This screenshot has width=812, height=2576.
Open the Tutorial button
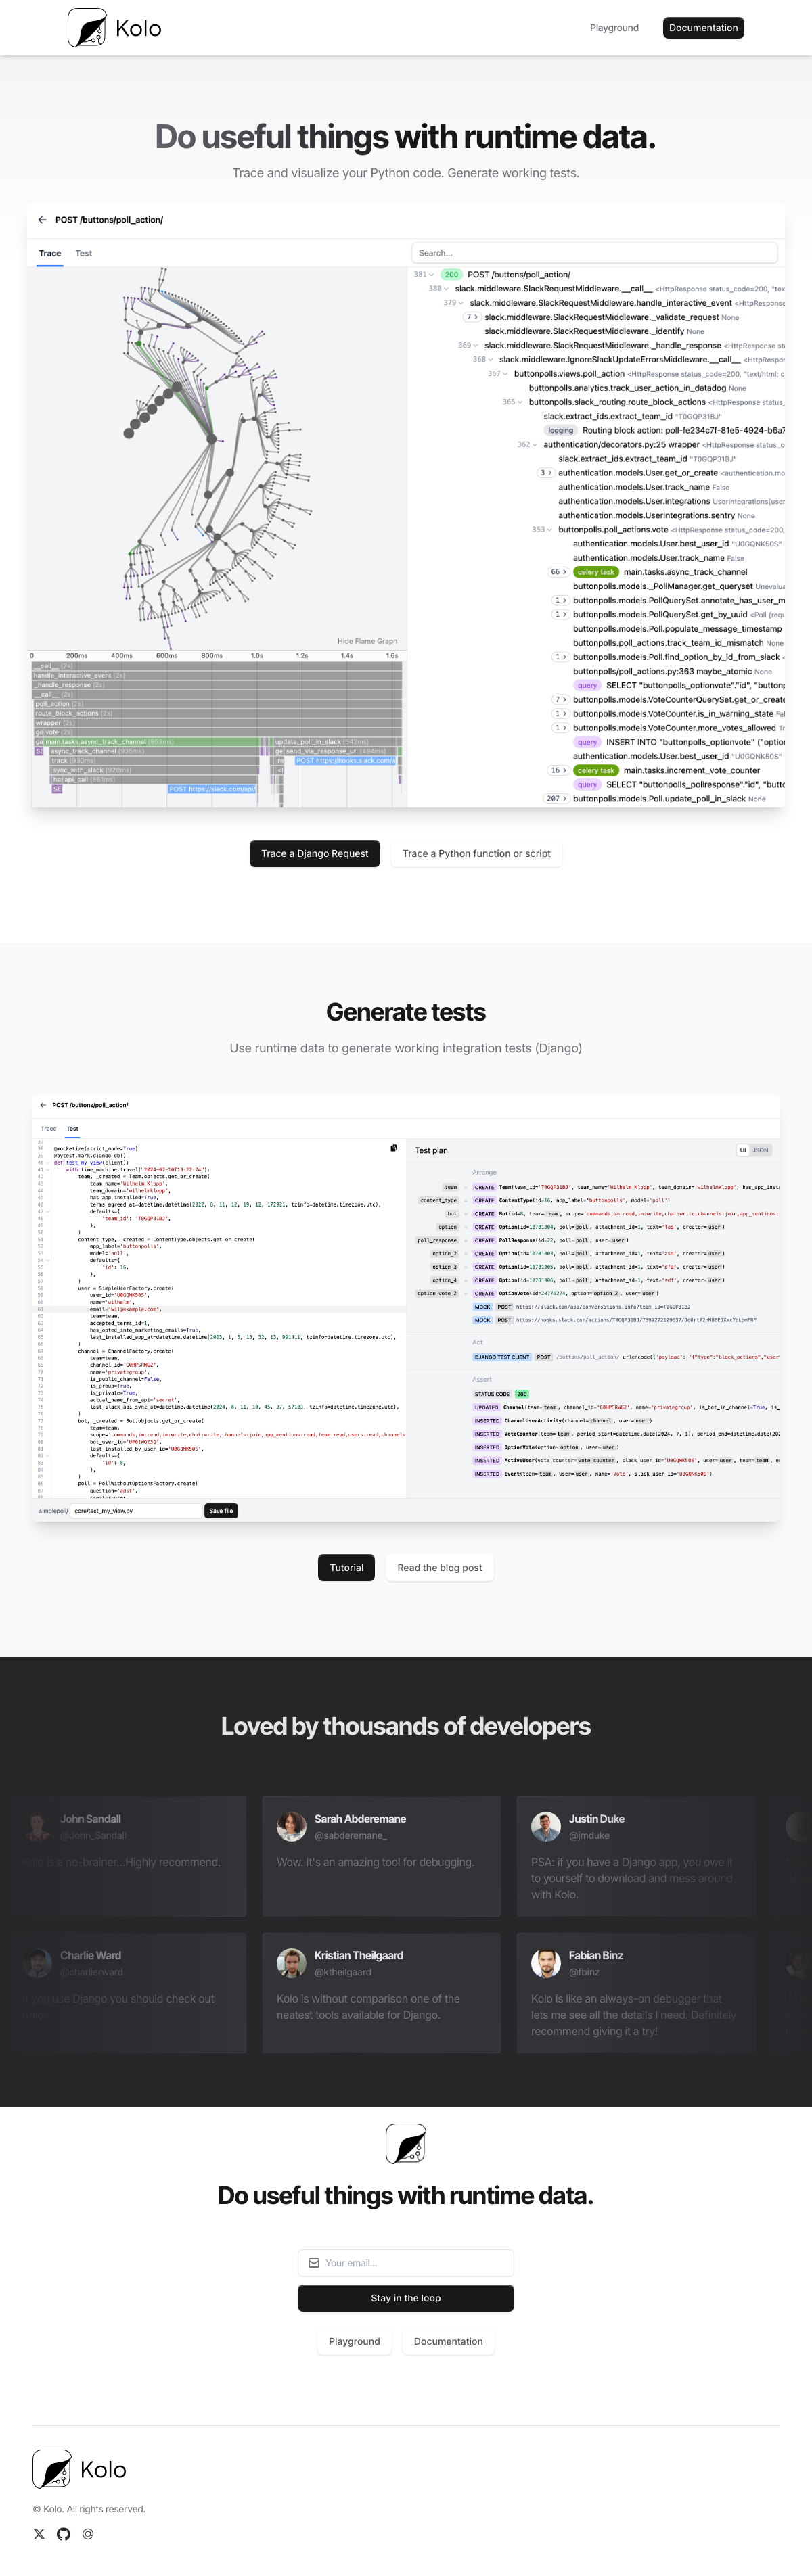tap(347, 1568)
